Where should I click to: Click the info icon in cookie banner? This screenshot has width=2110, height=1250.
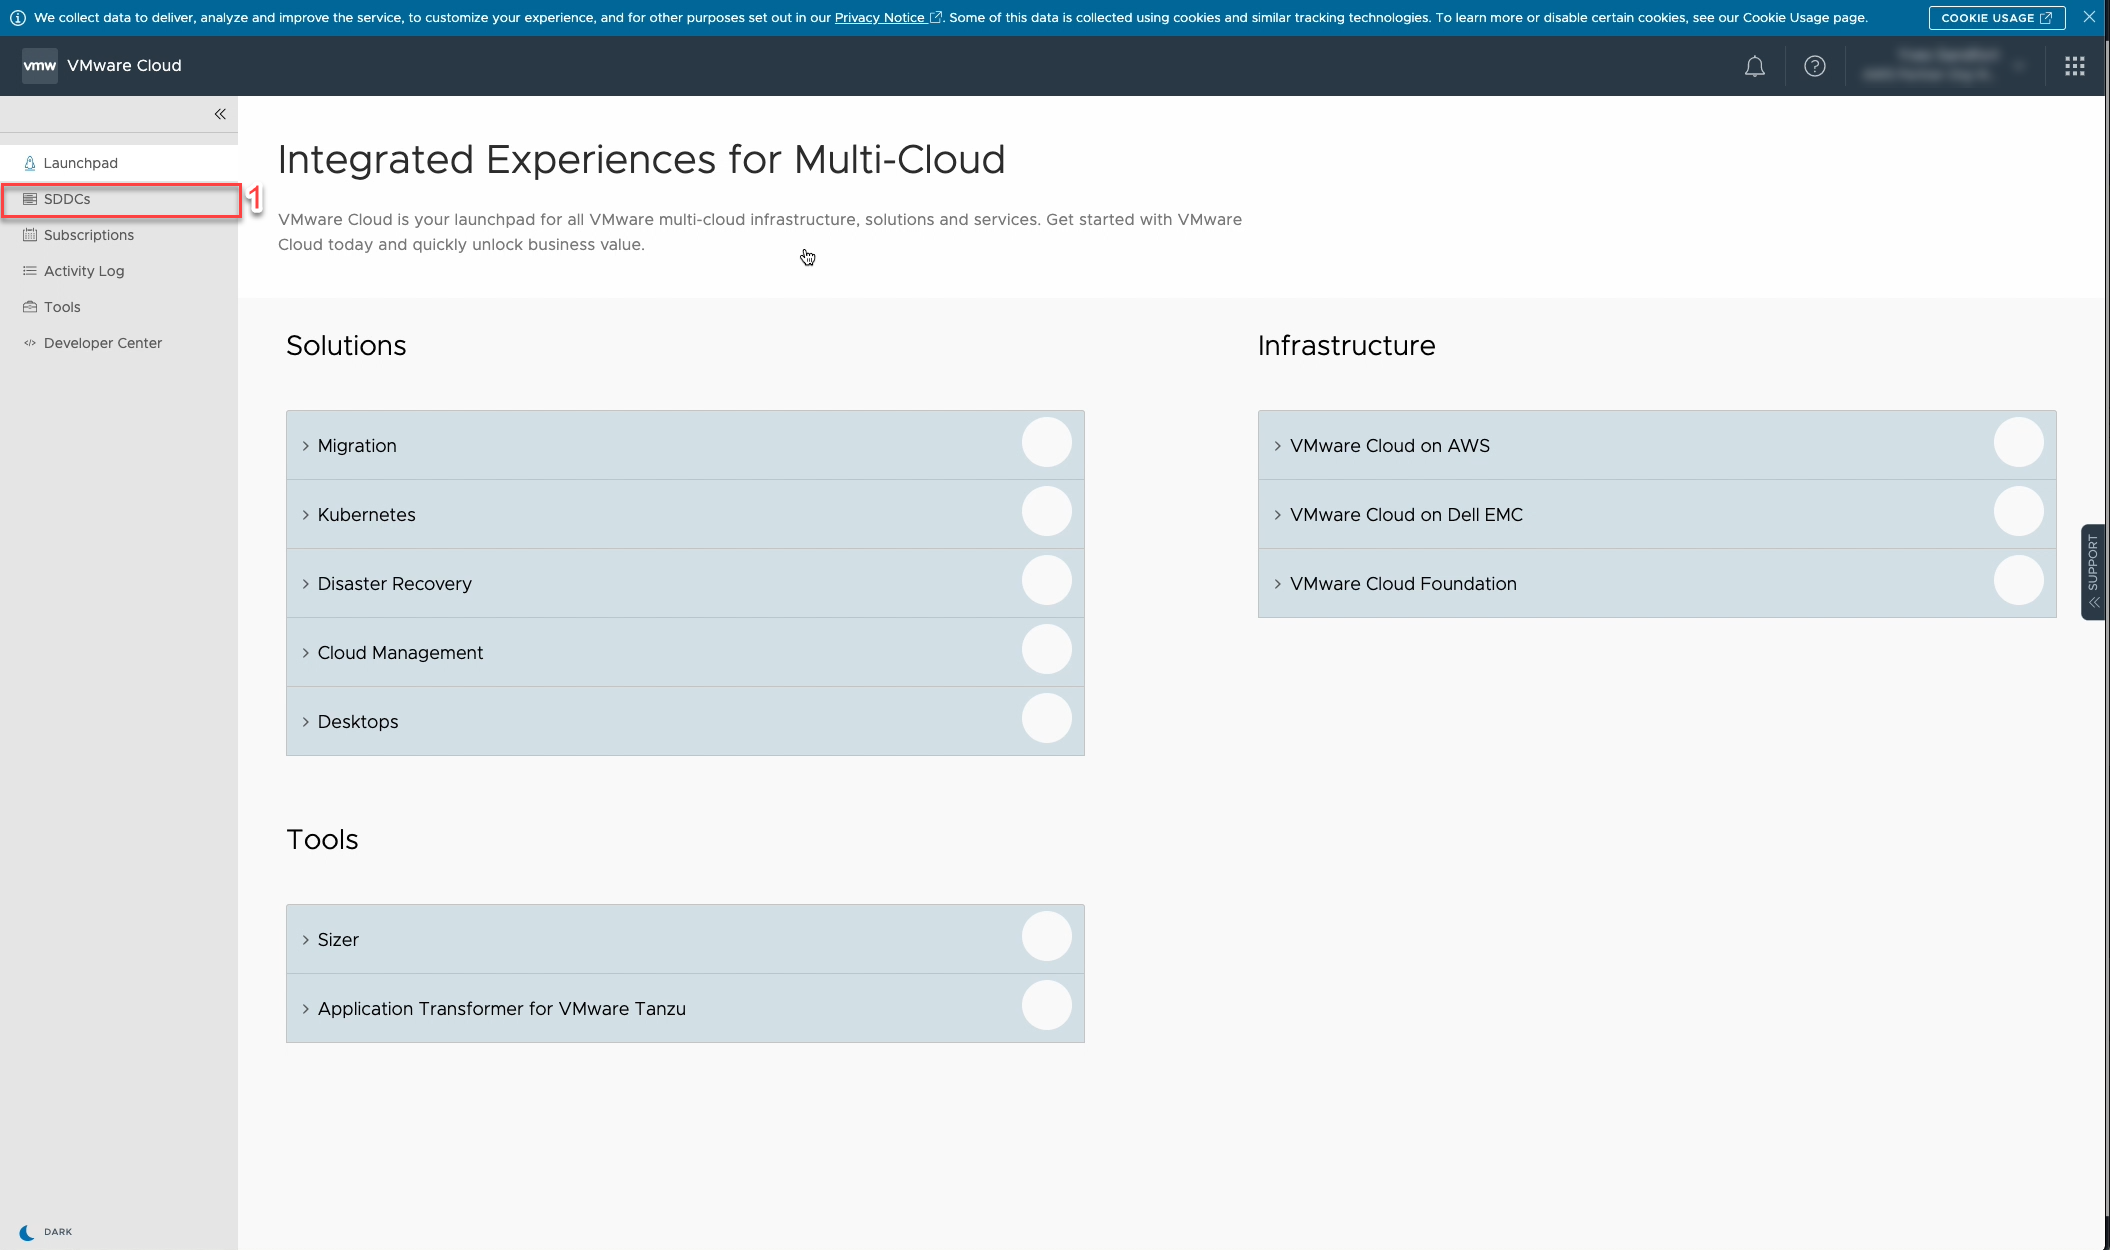[x=18, y=18]
